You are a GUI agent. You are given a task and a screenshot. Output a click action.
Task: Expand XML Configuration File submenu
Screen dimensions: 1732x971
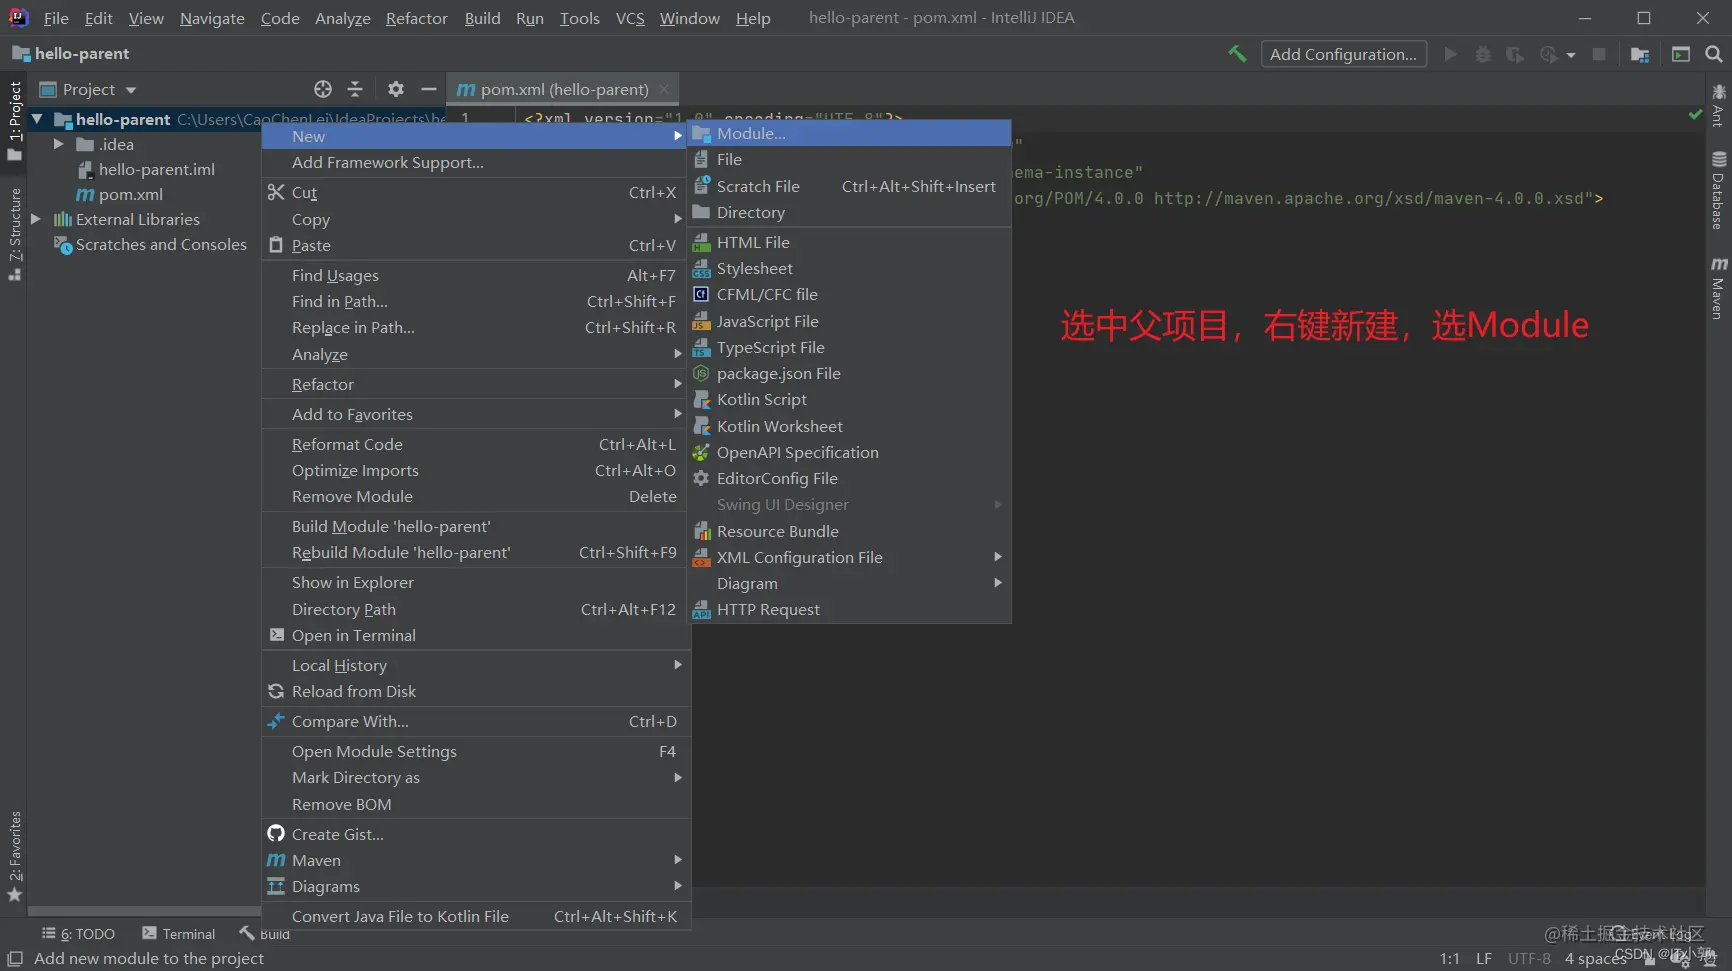point(849,557)
